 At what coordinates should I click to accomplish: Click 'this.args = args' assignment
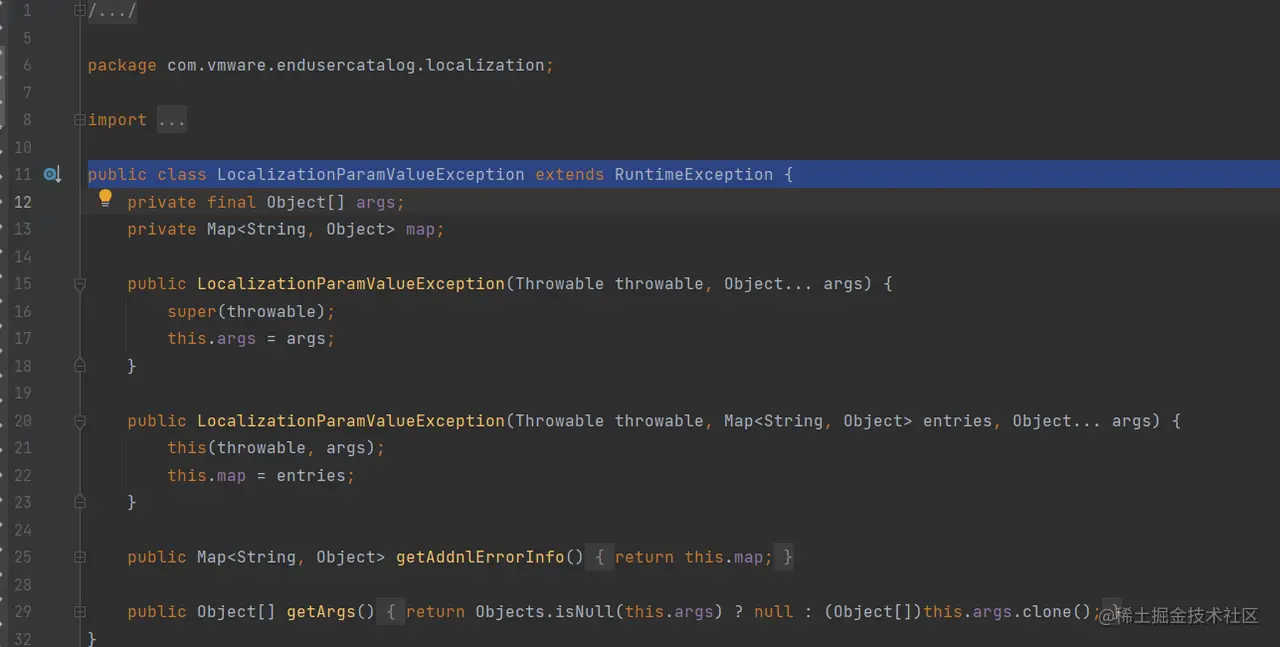click(x=246, y=339)
